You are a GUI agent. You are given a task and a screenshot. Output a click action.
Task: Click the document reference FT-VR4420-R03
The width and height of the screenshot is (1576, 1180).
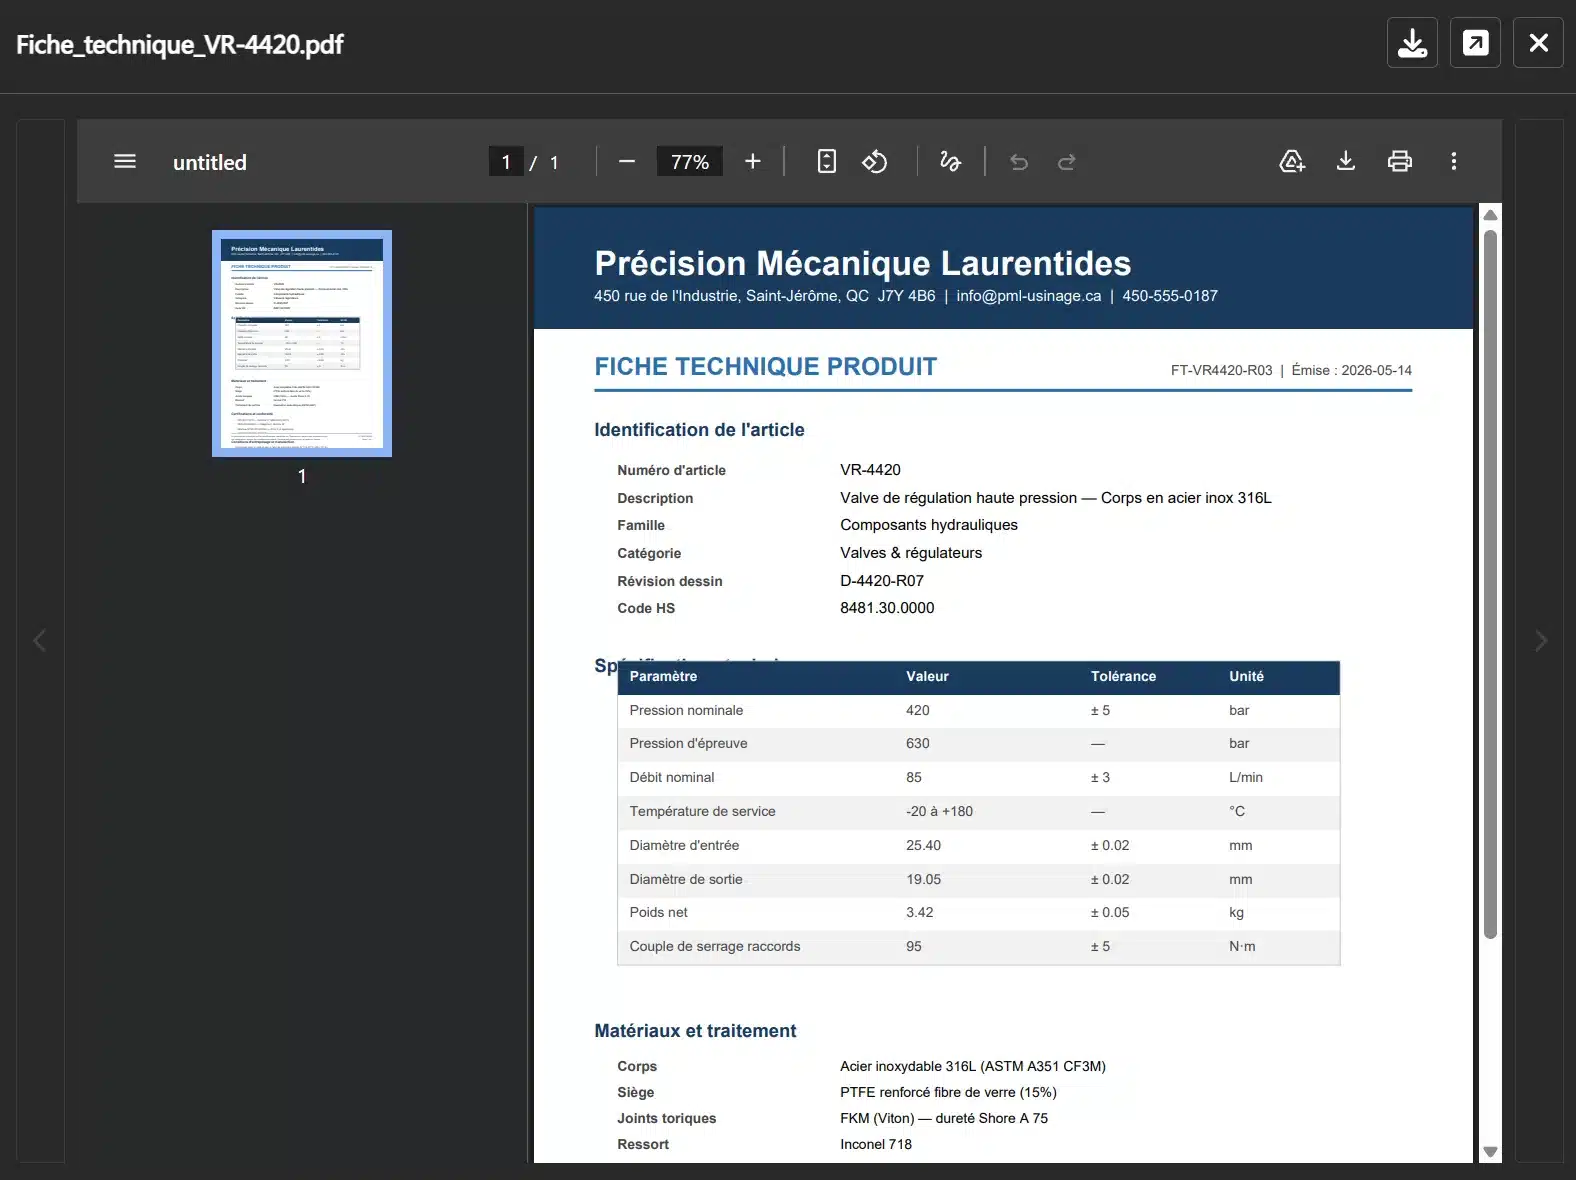(1221, 370)
